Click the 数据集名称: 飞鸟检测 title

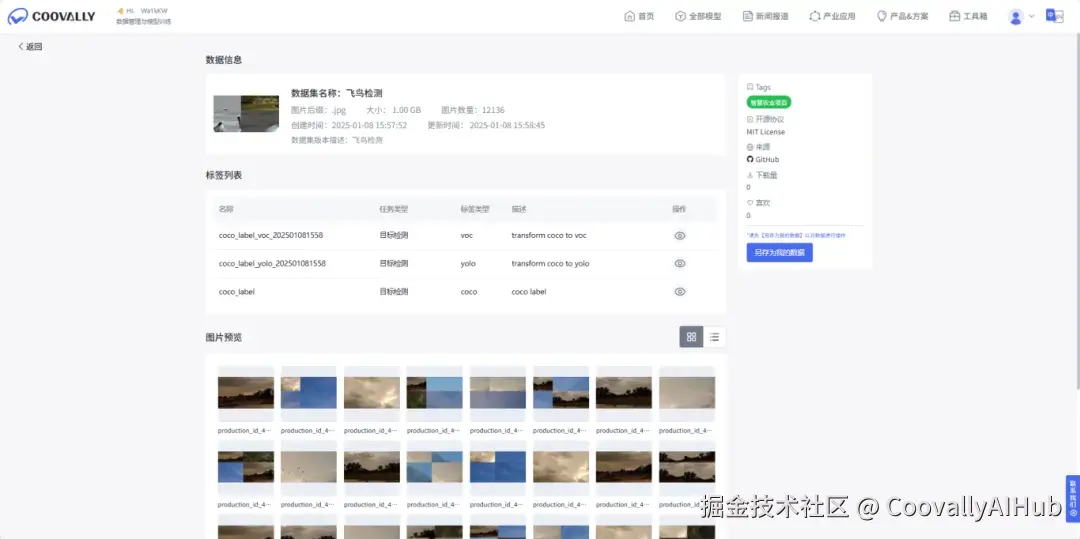point(337,93)
